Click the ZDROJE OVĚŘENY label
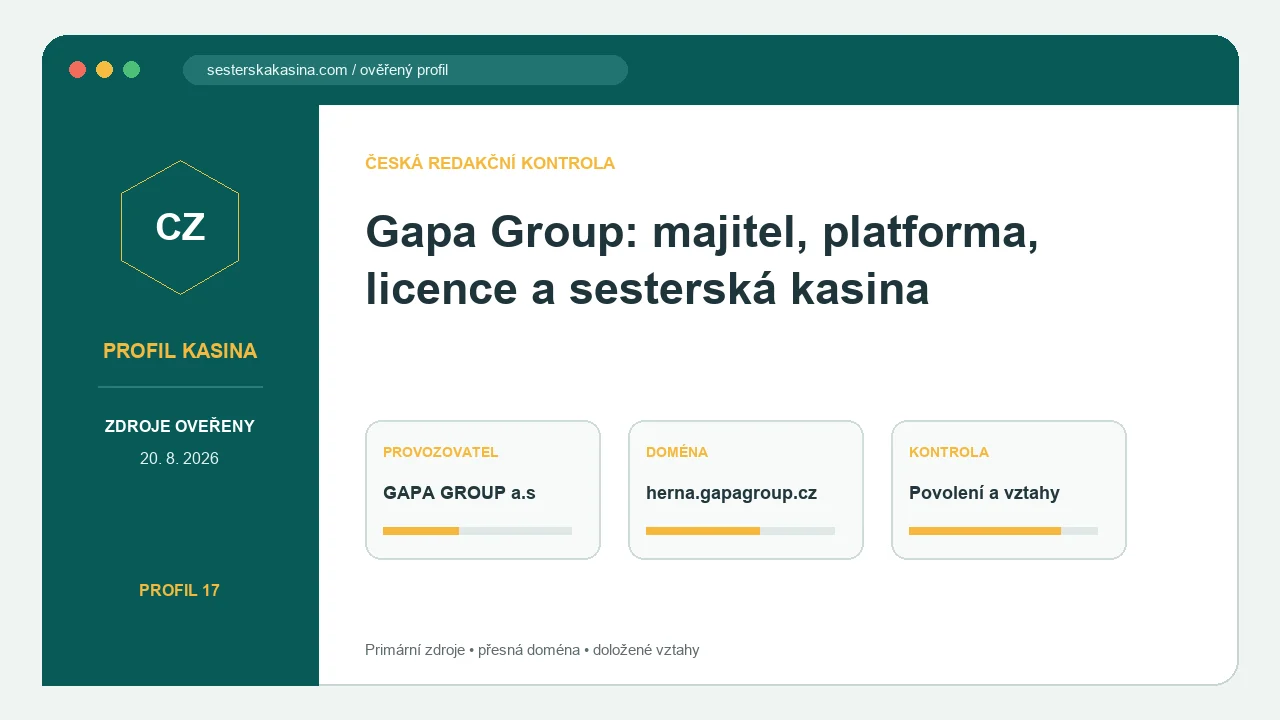Image resolution: width=1280 pixels, height=720 pixels. 180,427
